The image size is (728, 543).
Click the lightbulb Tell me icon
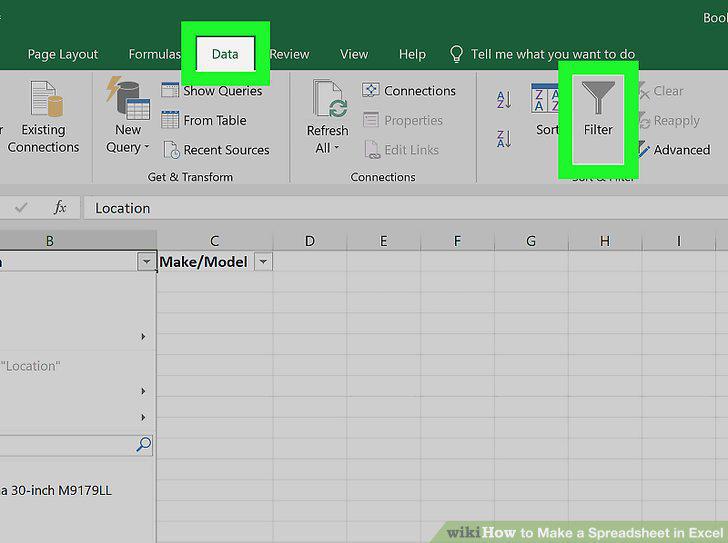tap(456, 54)
